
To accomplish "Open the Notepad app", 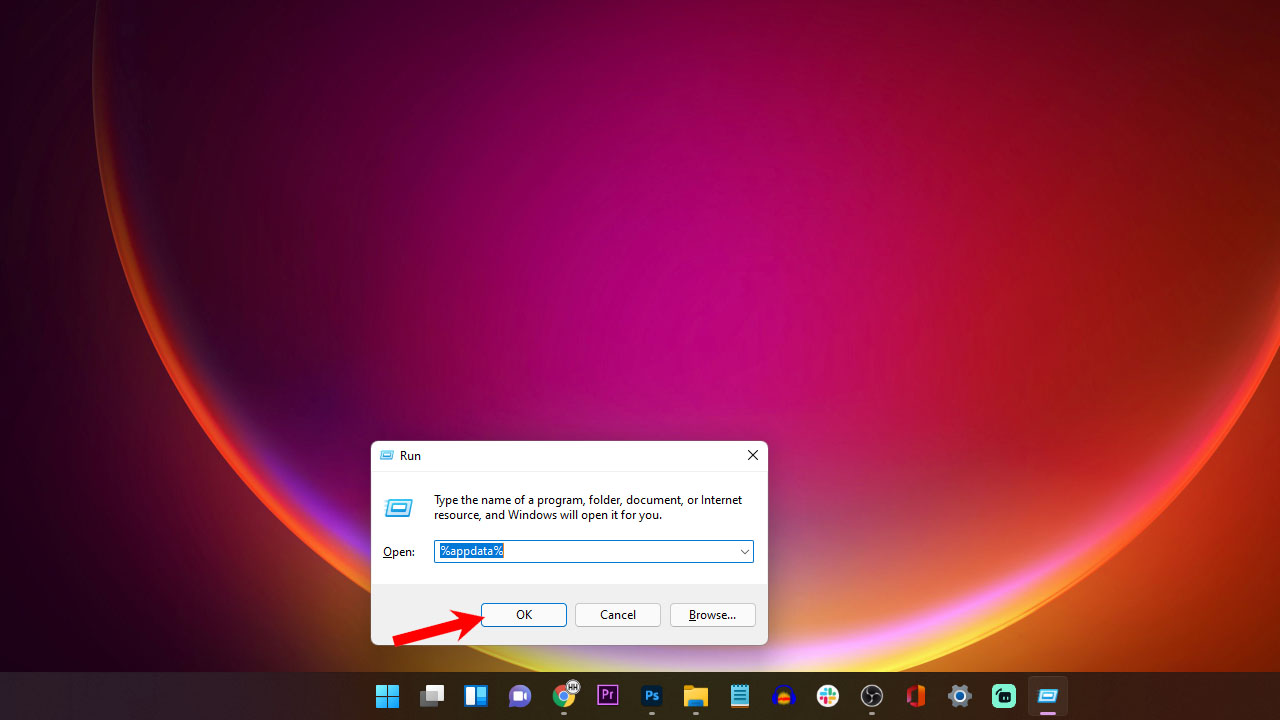I will point(740,695).
